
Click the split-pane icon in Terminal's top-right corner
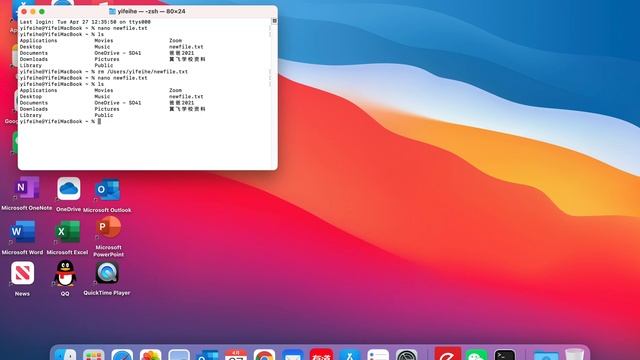[274, 21]
